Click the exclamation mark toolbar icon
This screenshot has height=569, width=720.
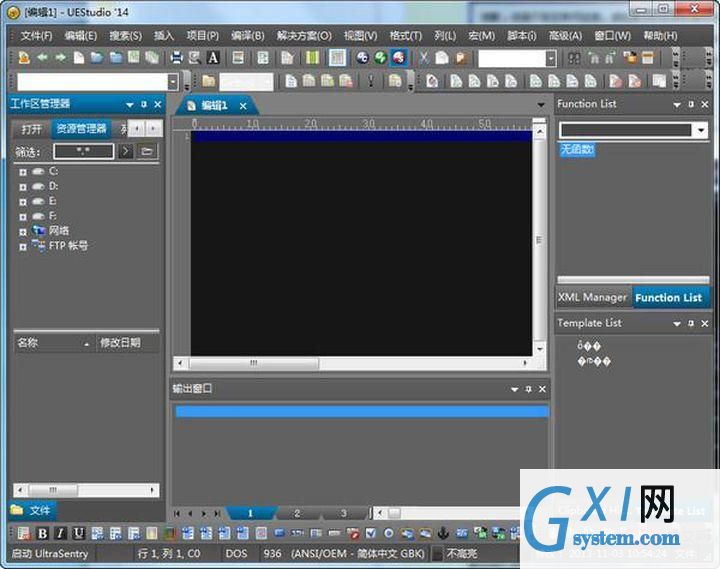[x=371, y=81]
